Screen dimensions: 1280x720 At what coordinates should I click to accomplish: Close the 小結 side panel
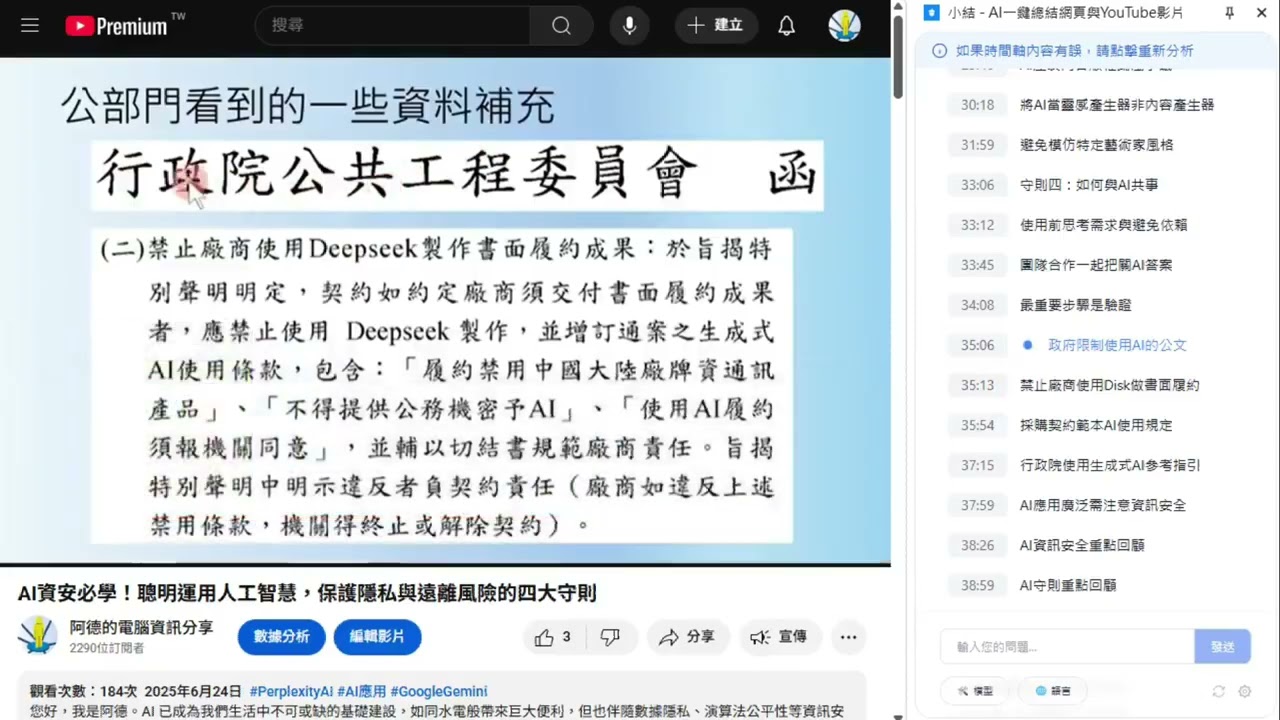pyautogui.click(x=1261, y=13)
